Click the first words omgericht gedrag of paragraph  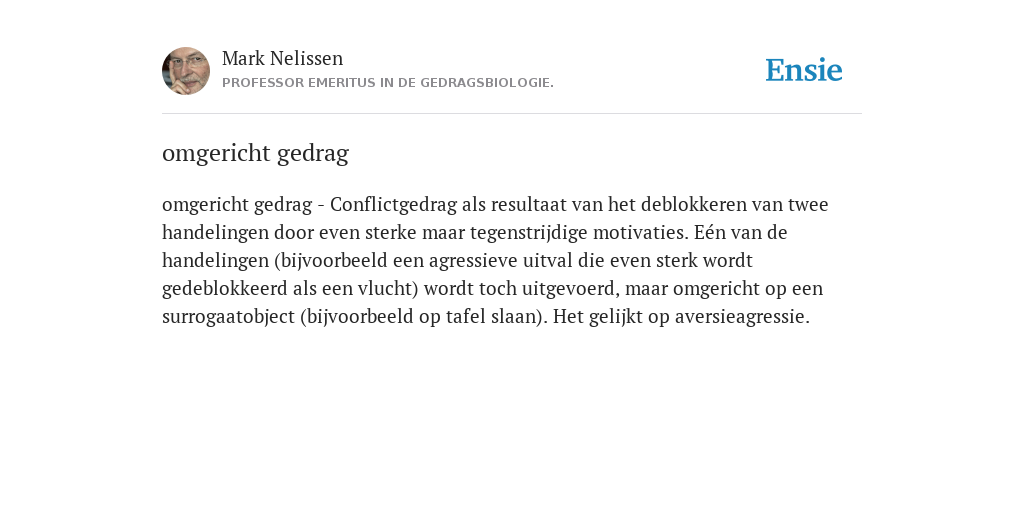click(x=237, y=205)
